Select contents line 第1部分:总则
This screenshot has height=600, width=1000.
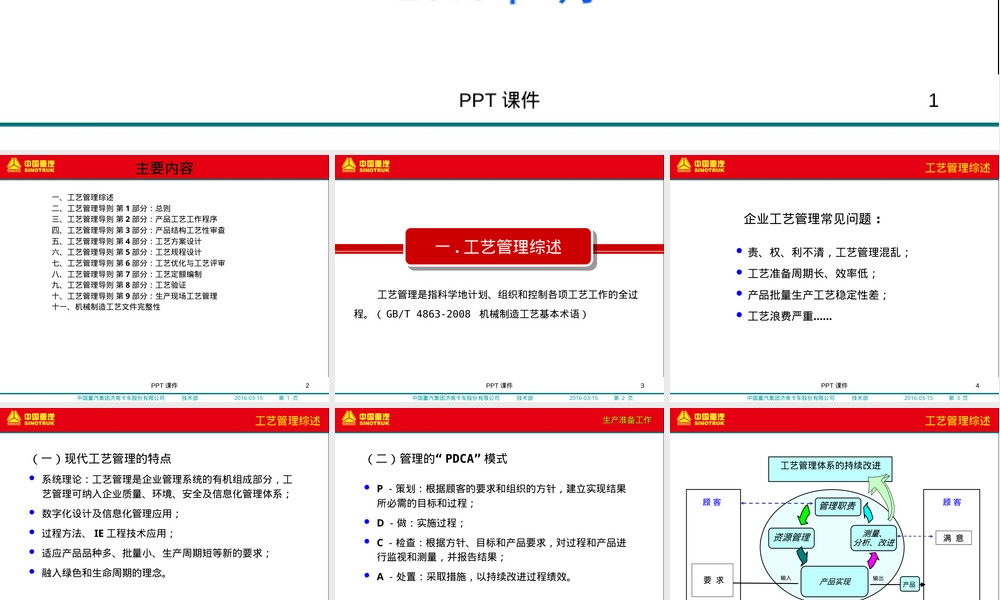(x=111, y=209)
